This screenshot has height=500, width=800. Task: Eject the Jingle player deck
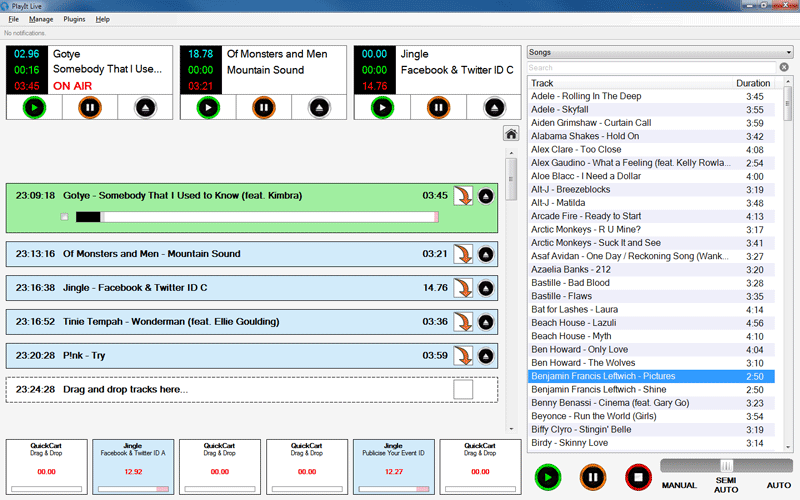[493, 107]
